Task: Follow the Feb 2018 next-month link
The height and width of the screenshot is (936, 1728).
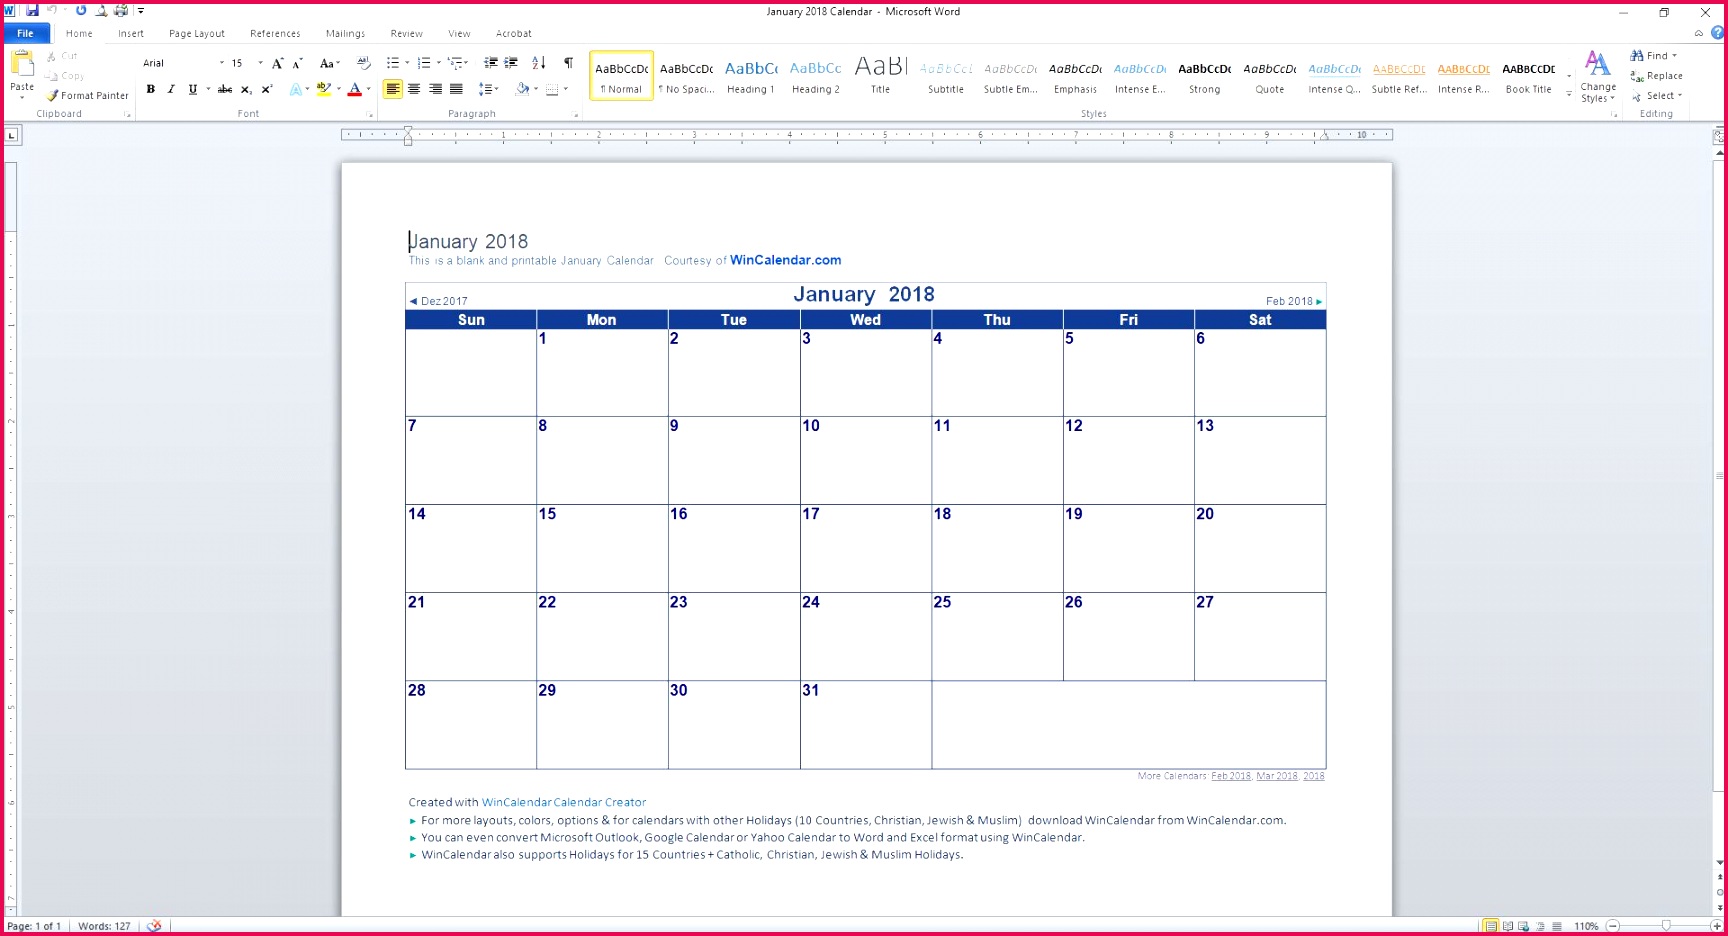Action: point(1294,301)
